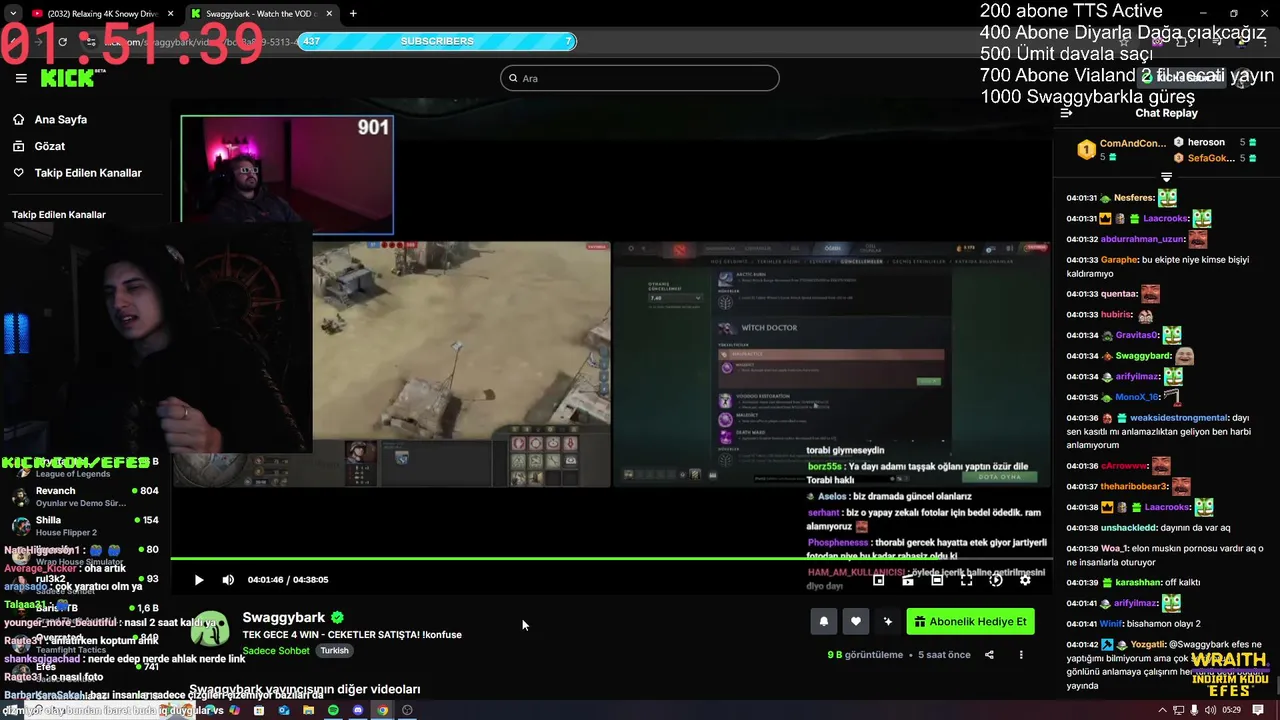Click the Turkish language tag
Viewport: 1280px width, 720px height.
click(334, 651)
